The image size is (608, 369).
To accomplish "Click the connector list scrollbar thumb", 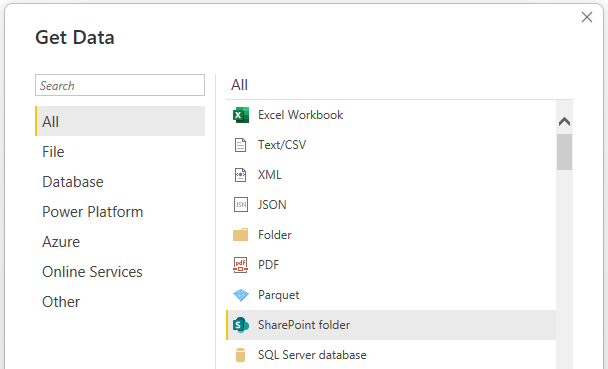I will coord(564,152).
